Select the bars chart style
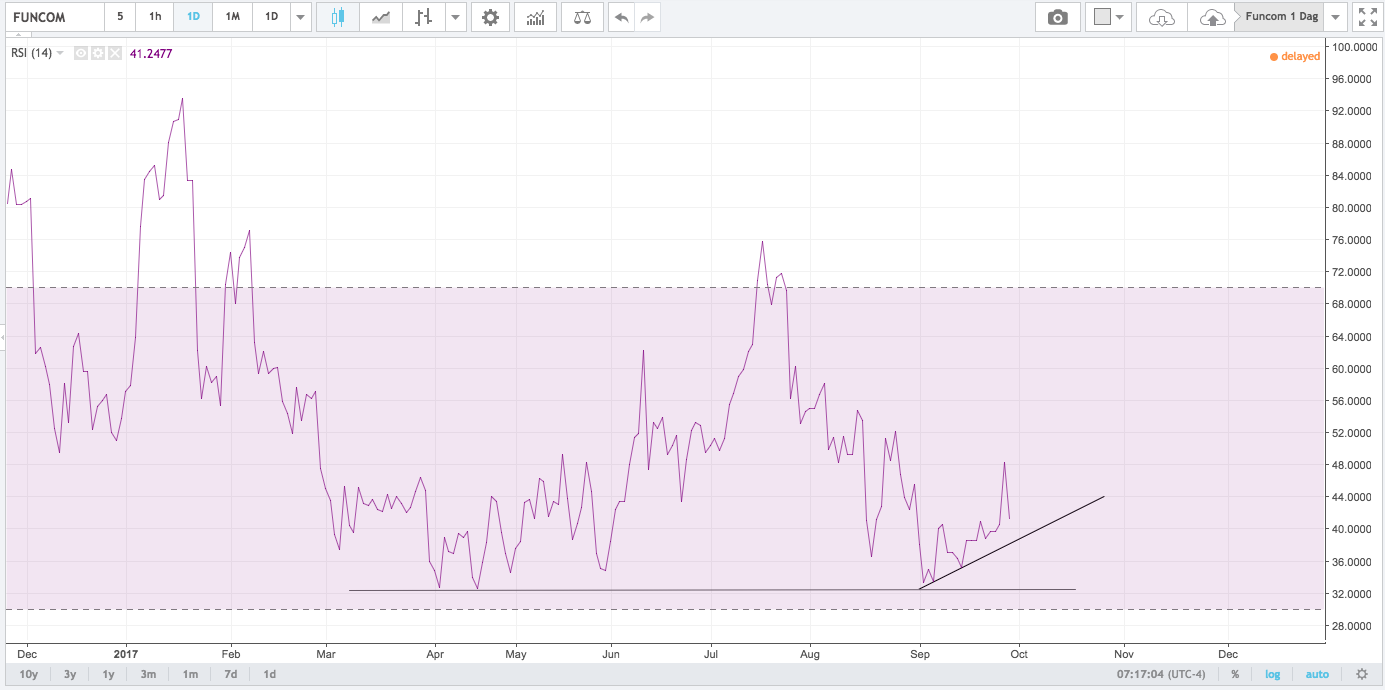The image size is (1385, 690). coord(424,17)
